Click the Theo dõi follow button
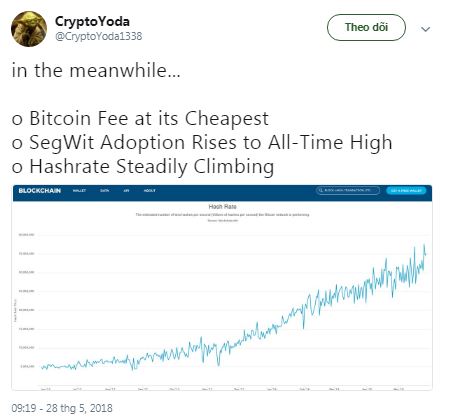The image size is (450, 420). pos(366,27)
